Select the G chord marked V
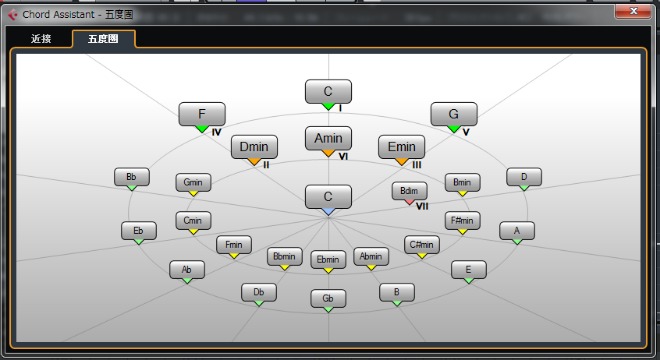This screenshot has width=660, height=360. (454, 114)
